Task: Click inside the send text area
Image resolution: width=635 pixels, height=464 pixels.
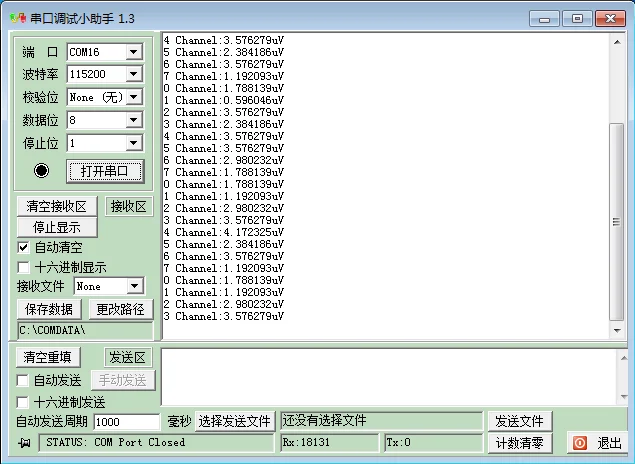Action: pos(389,377)
